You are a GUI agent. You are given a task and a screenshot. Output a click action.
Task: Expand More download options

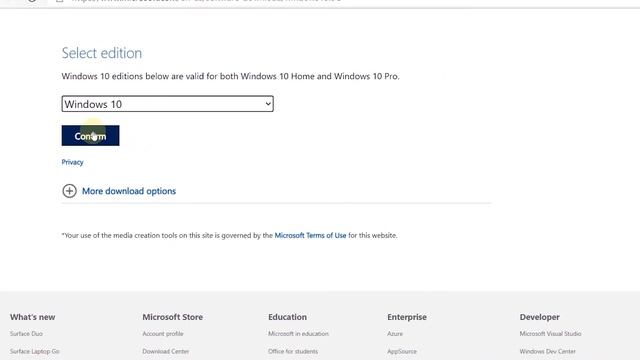click(129, 191)
